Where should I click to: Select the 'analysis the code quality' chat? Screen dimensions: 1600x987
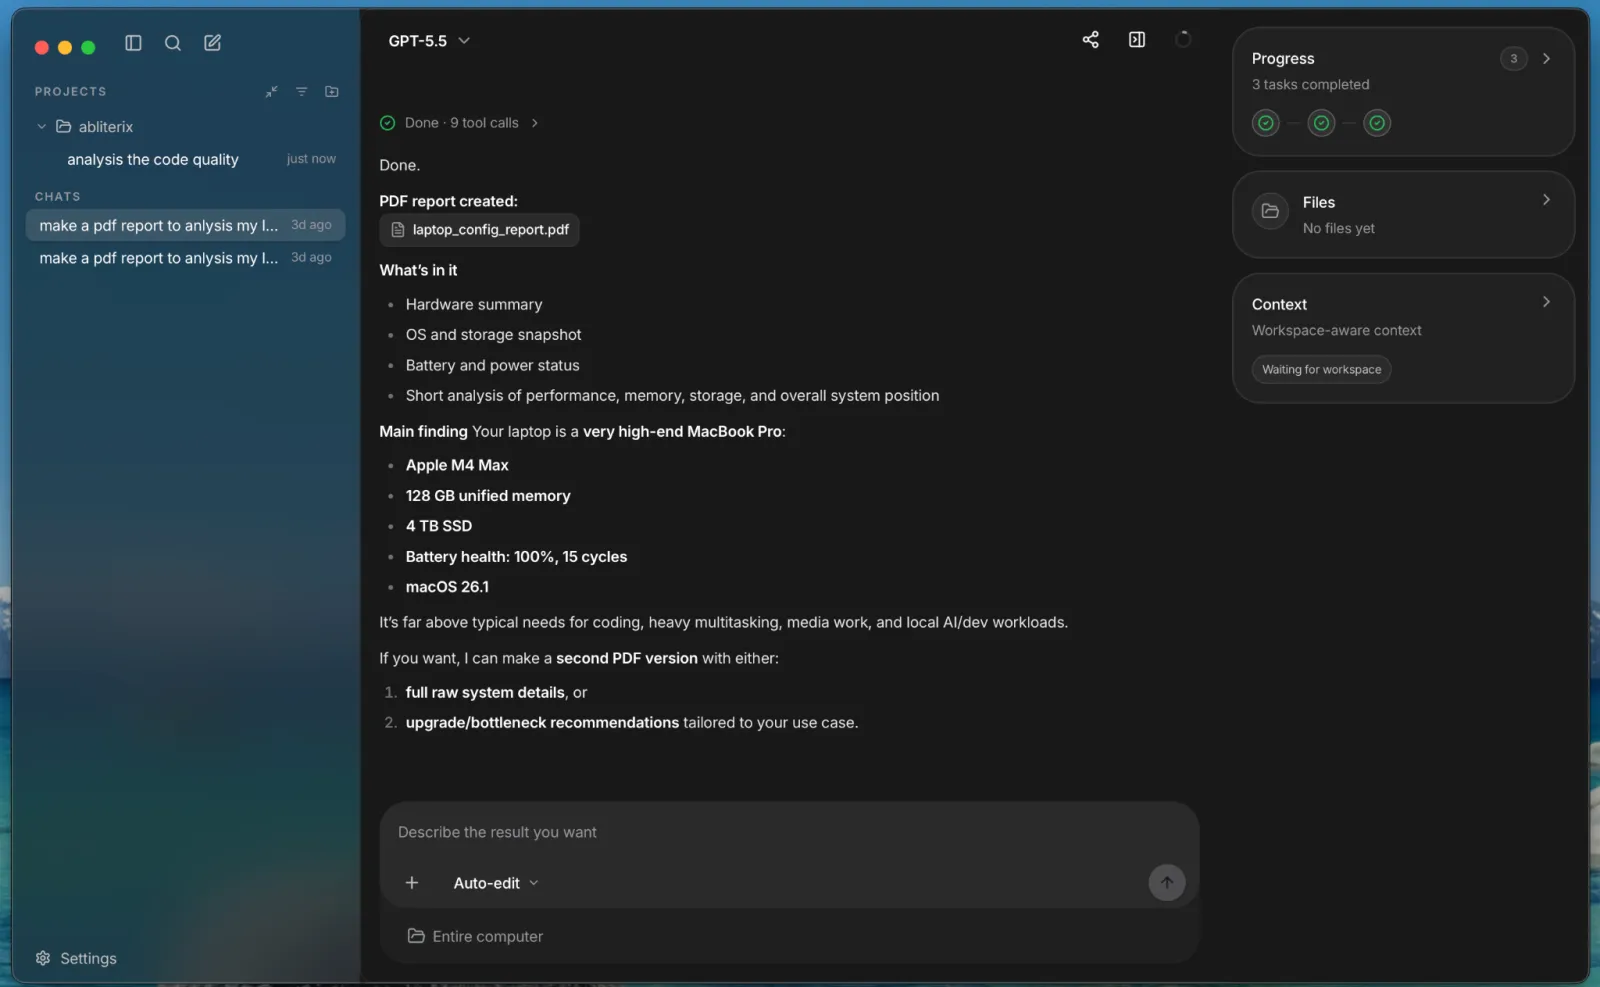tap(153, 160)
